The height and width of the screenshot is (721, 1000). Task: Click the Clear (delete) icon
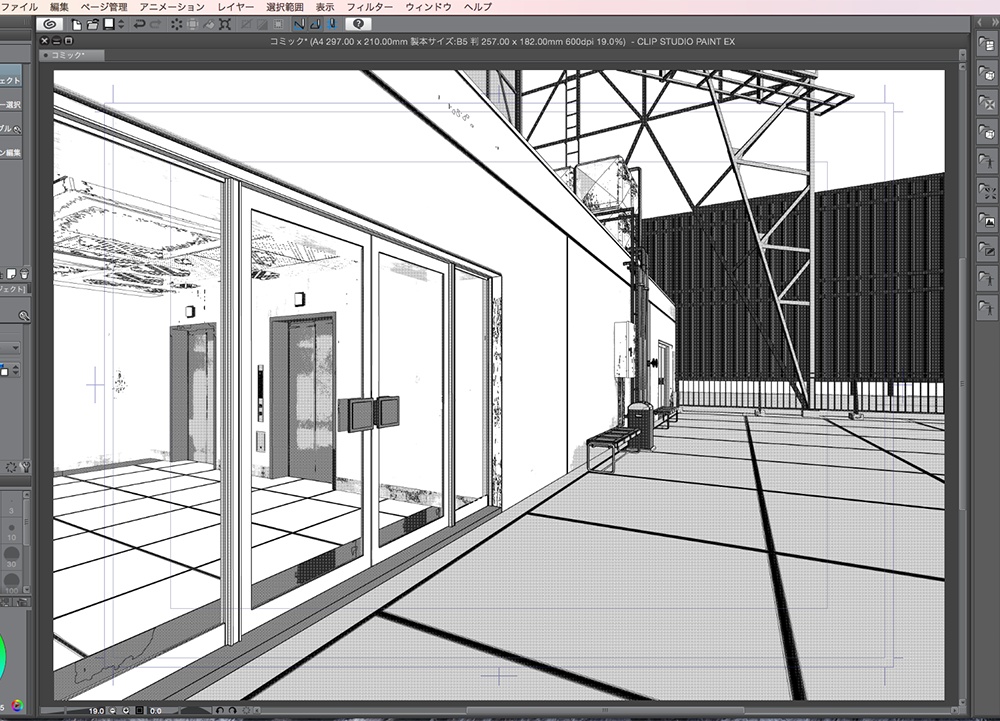pos(177,24)
